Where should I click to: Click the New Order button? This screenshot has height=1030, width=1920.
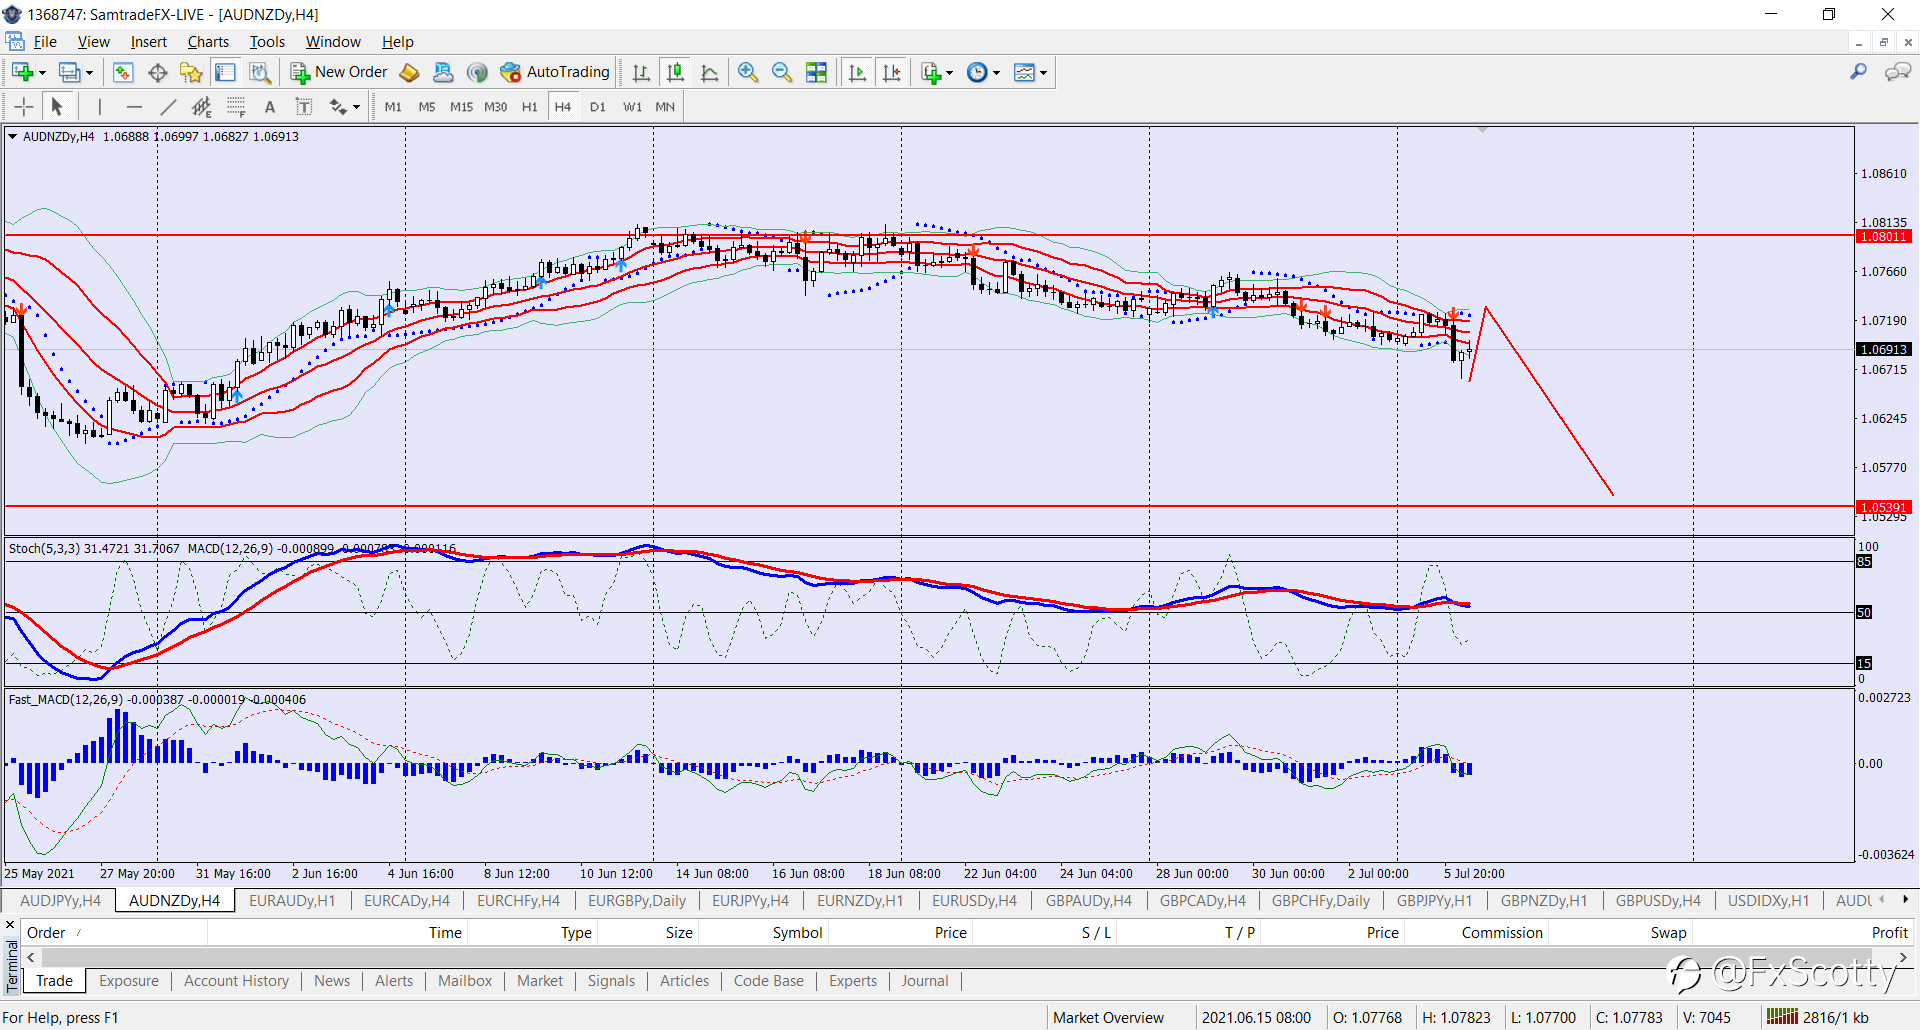[339, 72]
